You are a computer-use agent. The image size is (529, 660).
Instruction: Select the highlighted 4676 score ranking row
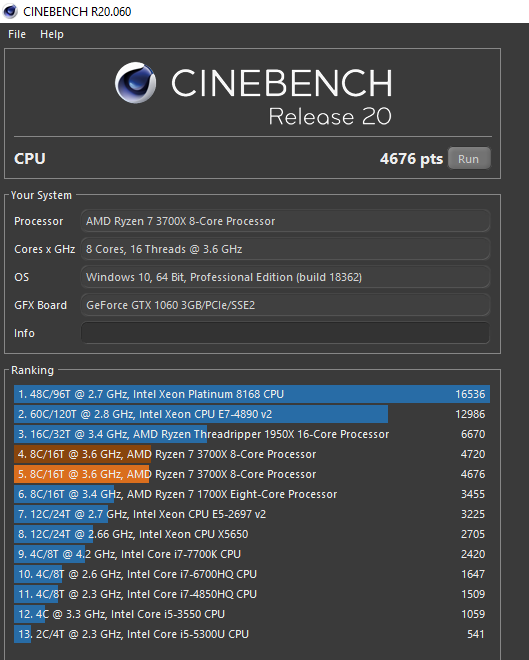click(252, 474)
